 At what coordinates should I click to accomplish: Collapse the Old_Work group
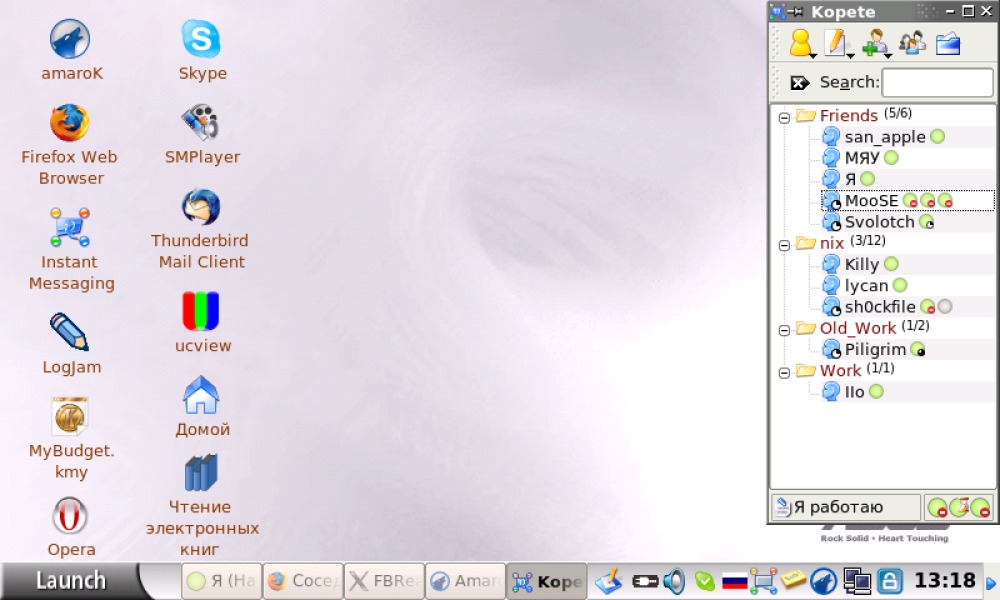pos(784,330)
